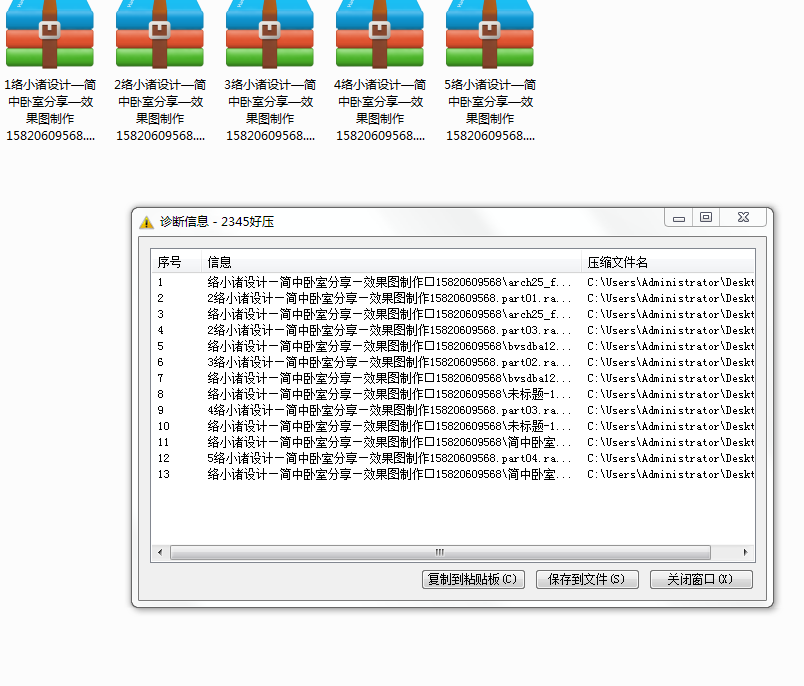Screen dimensions: 804x686
Task: Select row 10 in diagnostic list
Action: pos(453,426)
